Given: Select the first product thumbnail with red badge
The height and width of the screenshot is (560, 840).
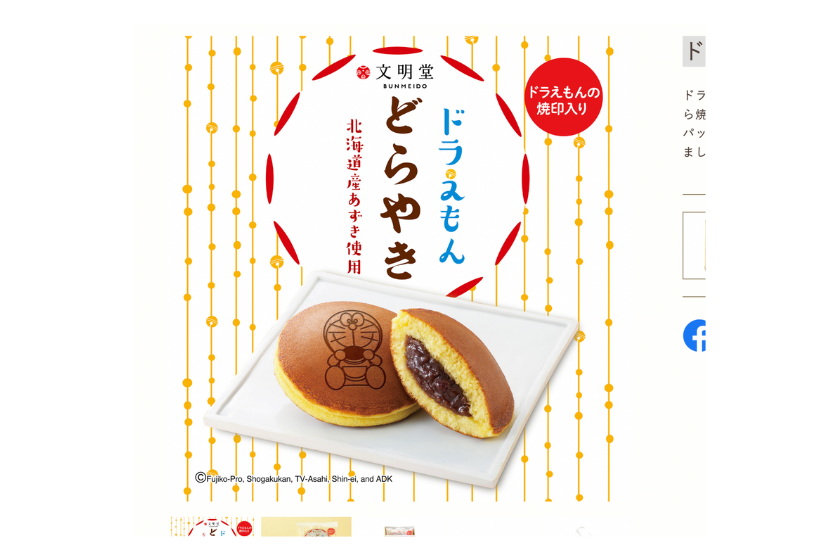Looking at the screenshot, I should tap(212, 526).
